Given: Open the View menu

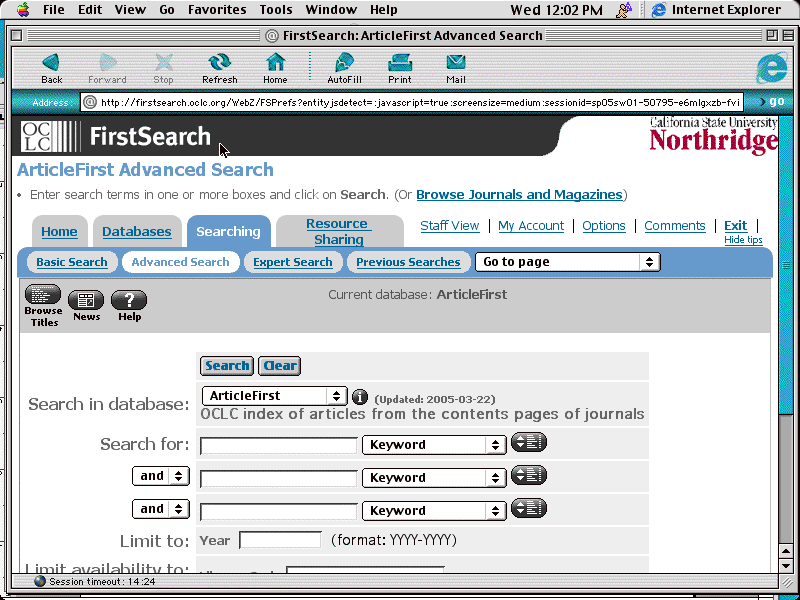Looking at the screenshot, I should pyautogui.click(x=131, y=10).
